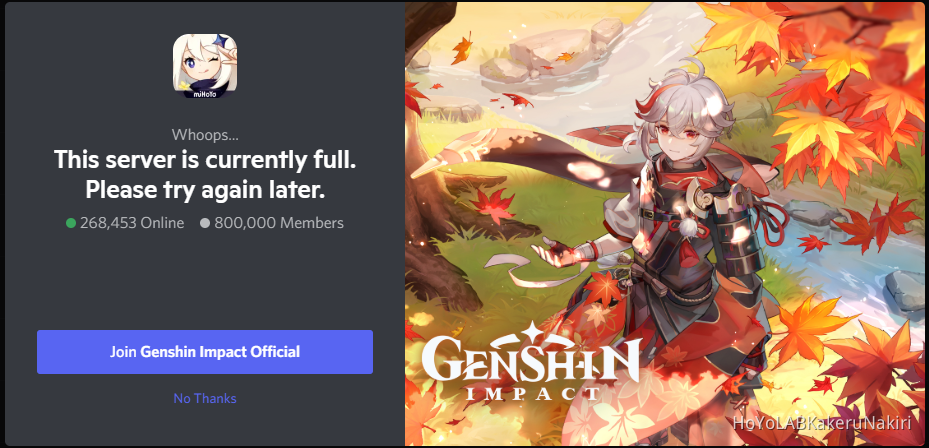Click the star sparkle above Genshin logo
Screen dimensions: 929x448
532,331
